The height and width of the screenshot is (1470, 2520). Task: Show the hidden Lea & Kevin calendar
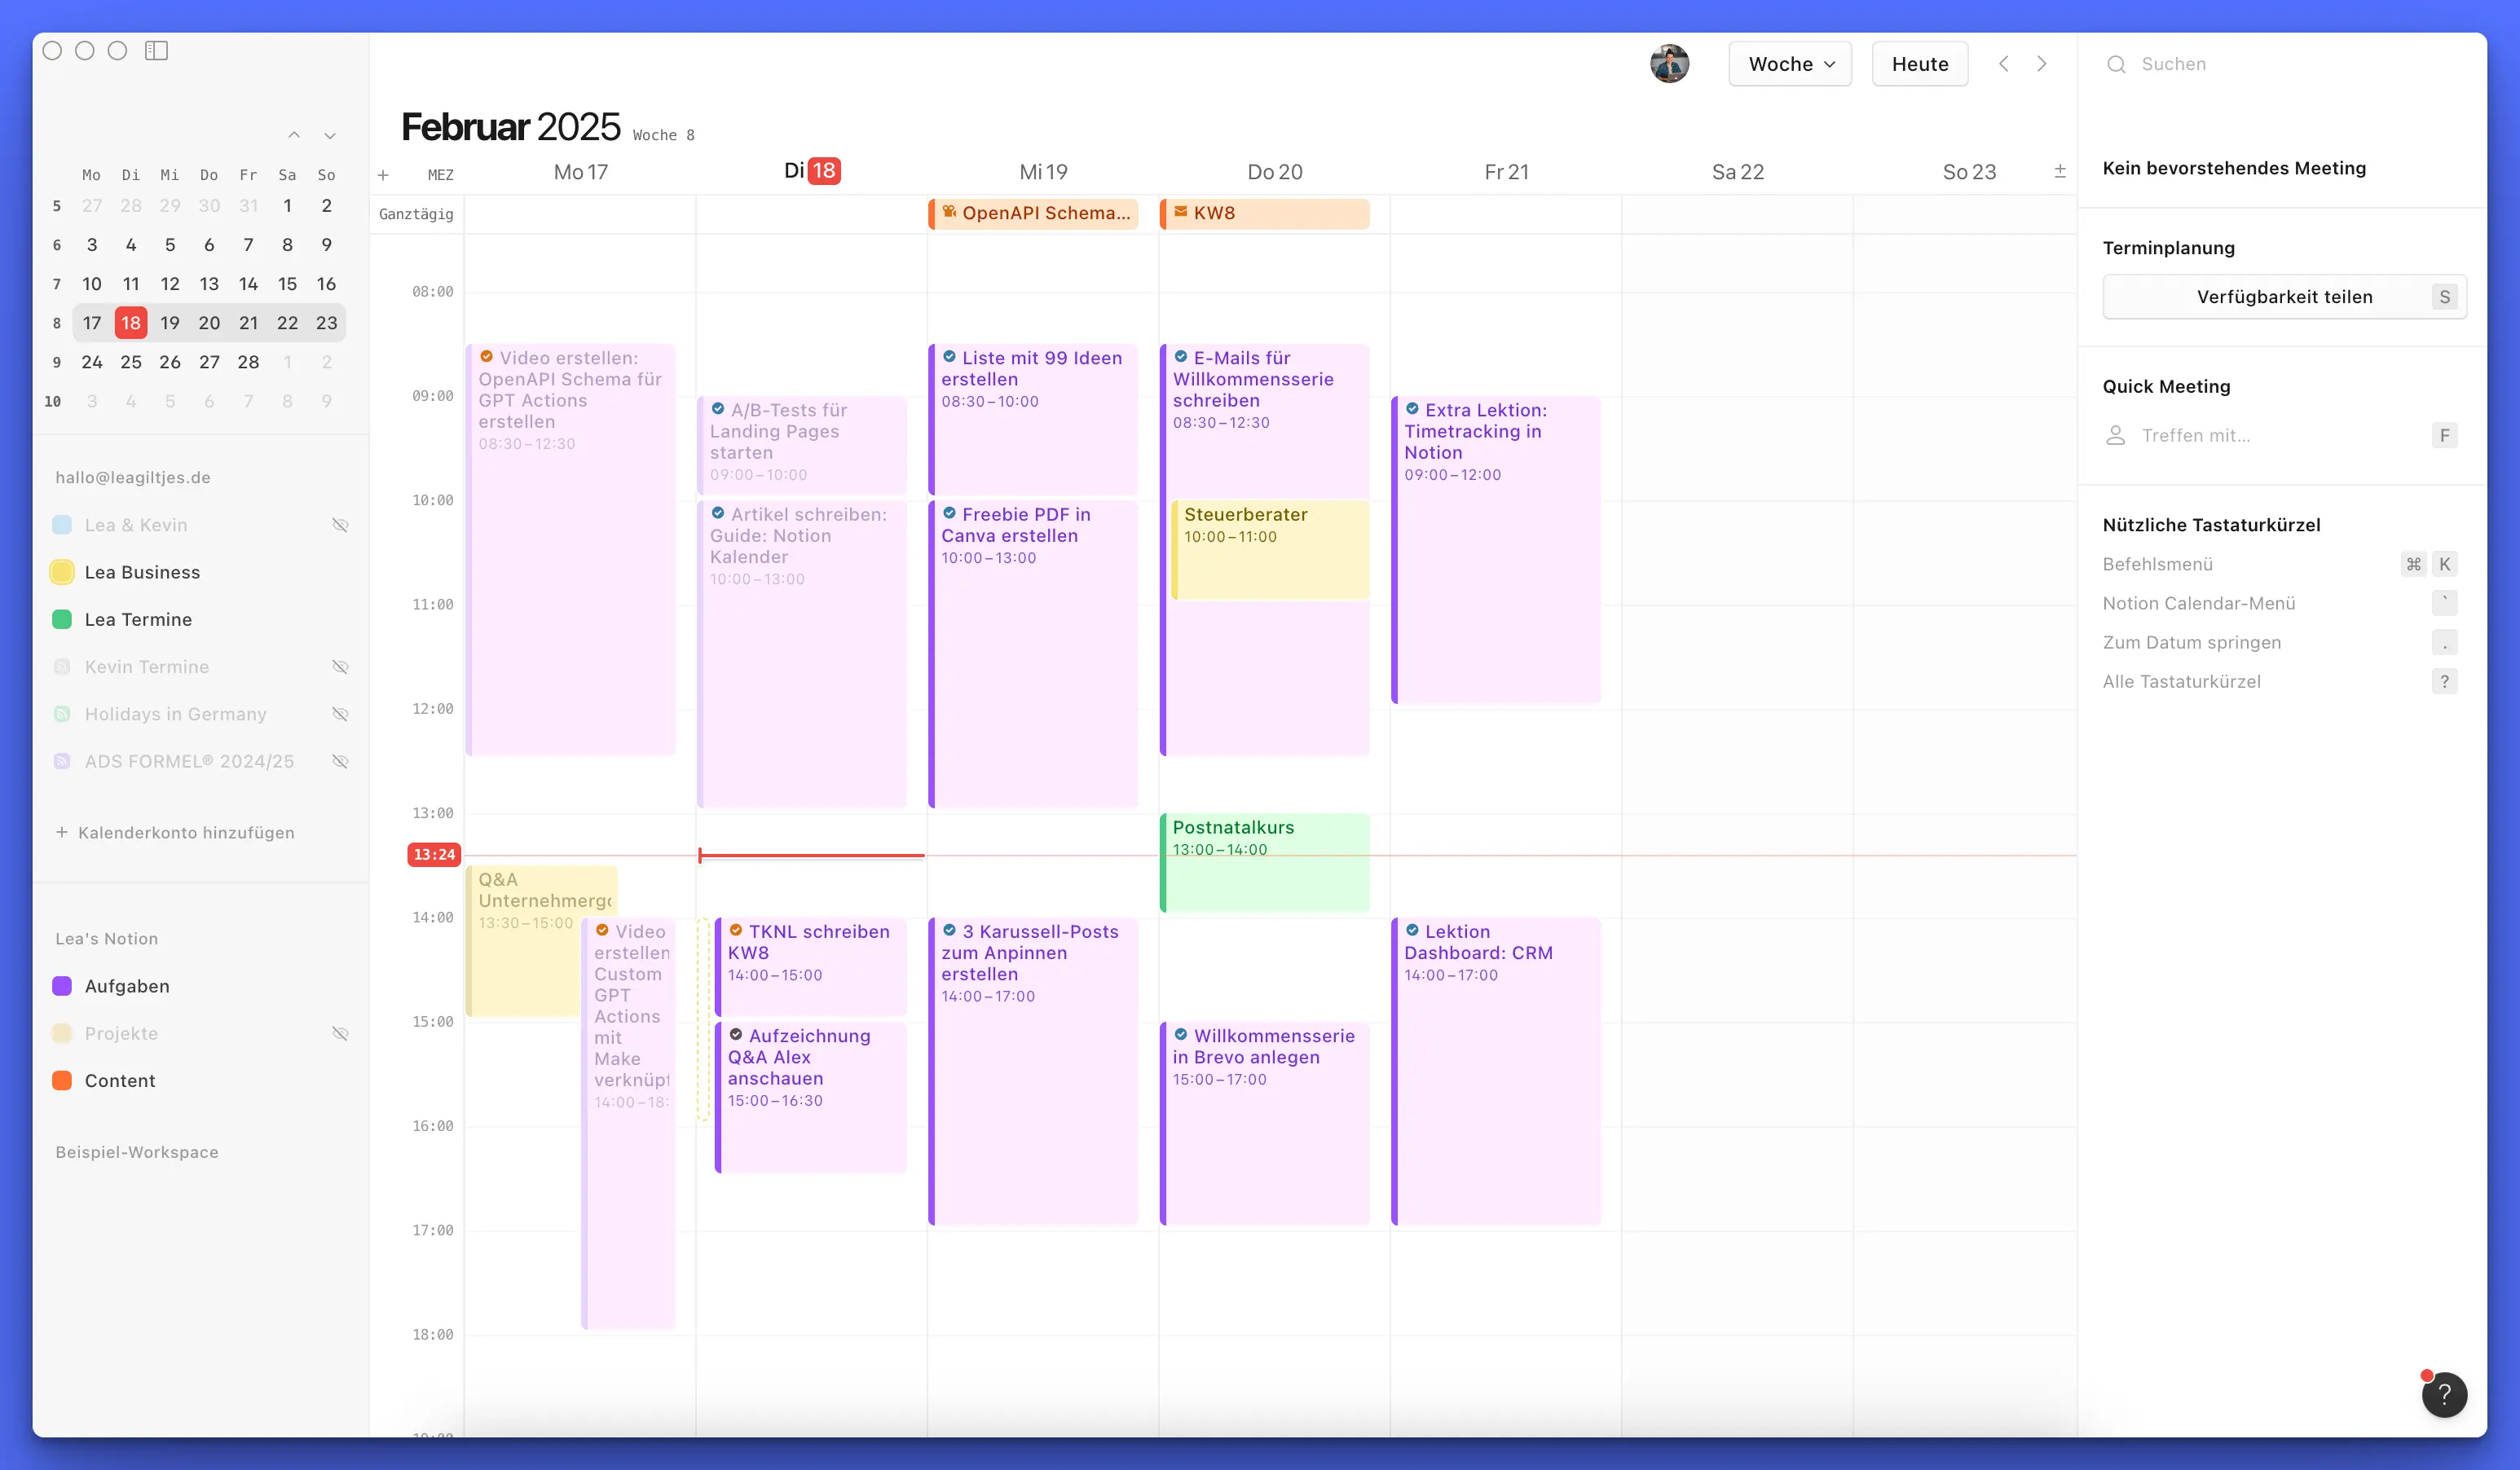[340, 525]
